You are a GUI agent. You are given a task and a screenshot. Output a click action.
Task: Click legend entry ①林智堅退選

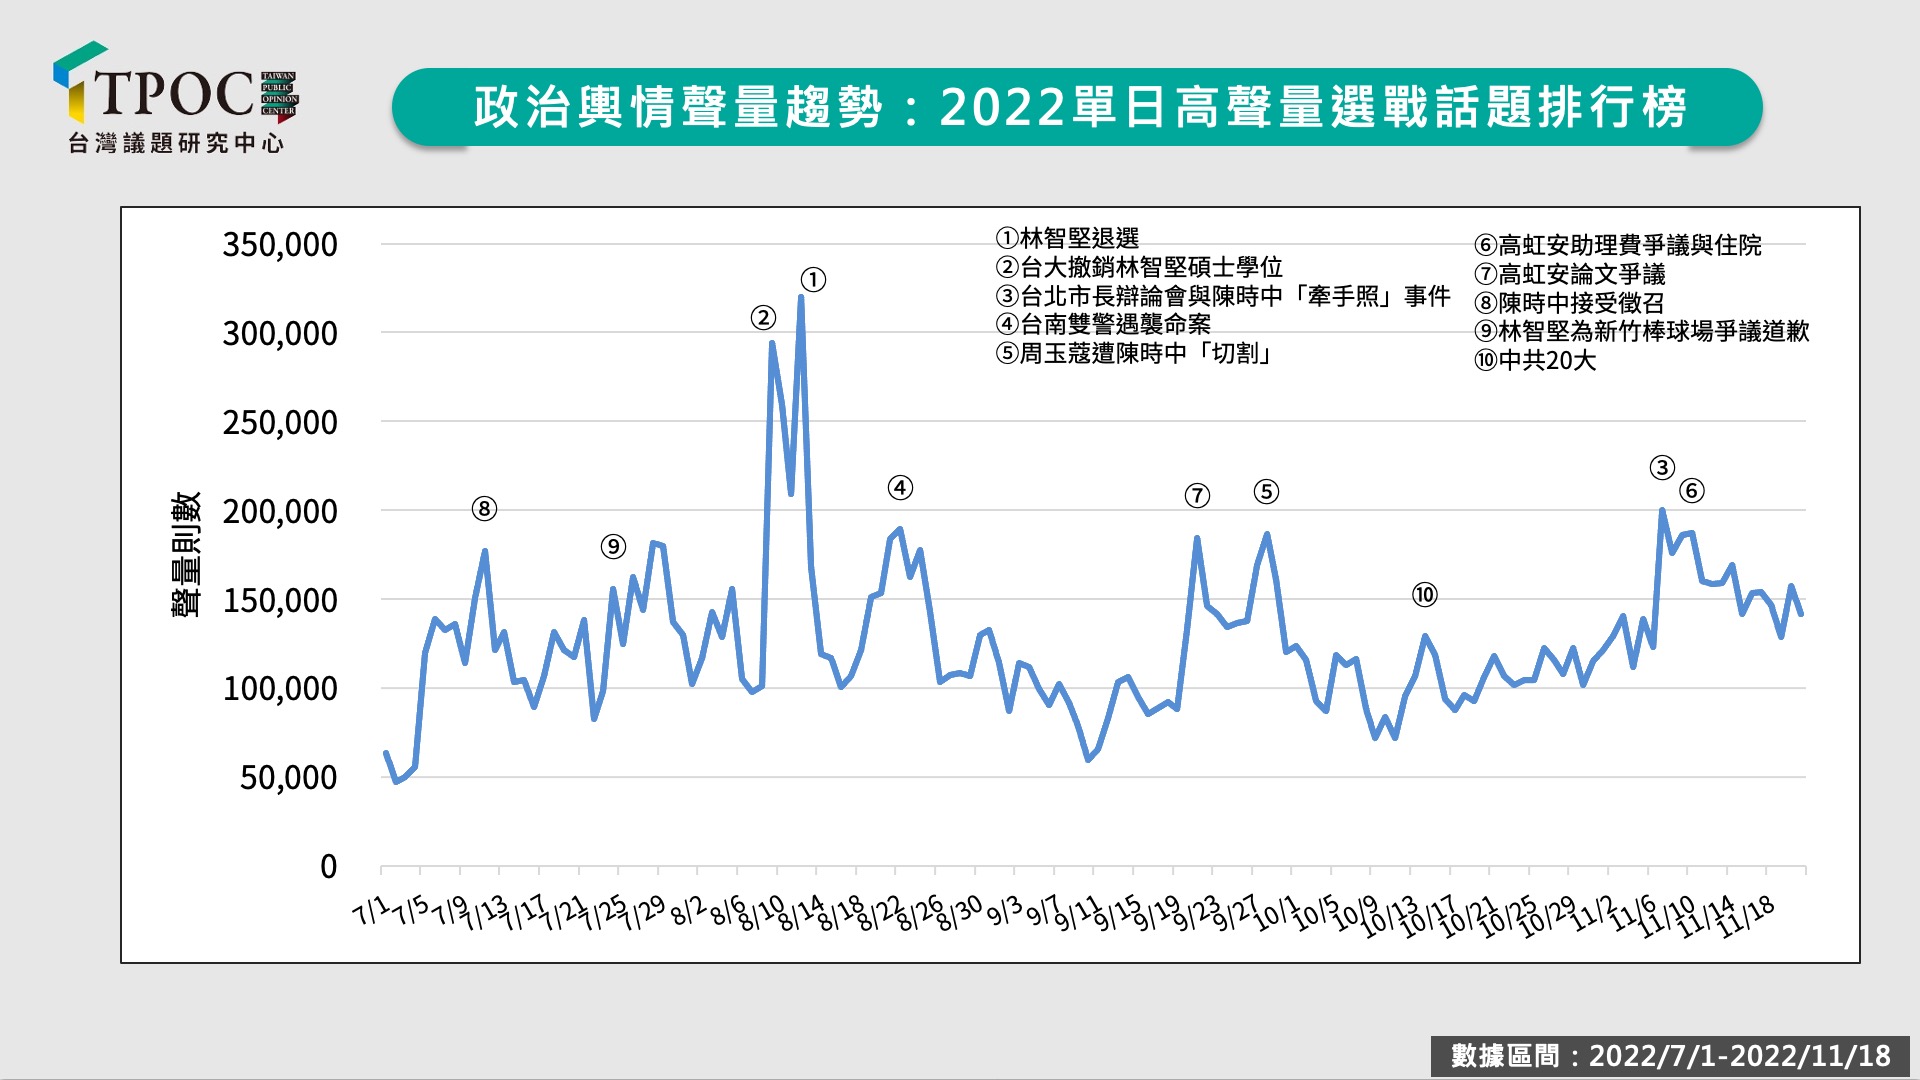pos(1067,238)
